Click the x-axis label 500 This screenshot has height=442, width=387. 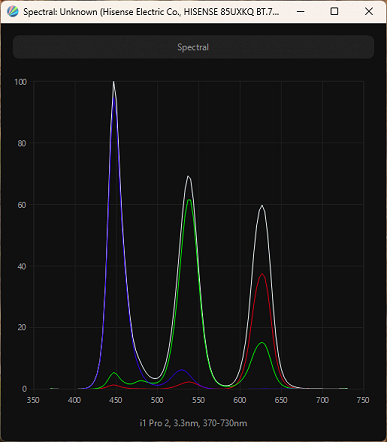click(157, 400)
